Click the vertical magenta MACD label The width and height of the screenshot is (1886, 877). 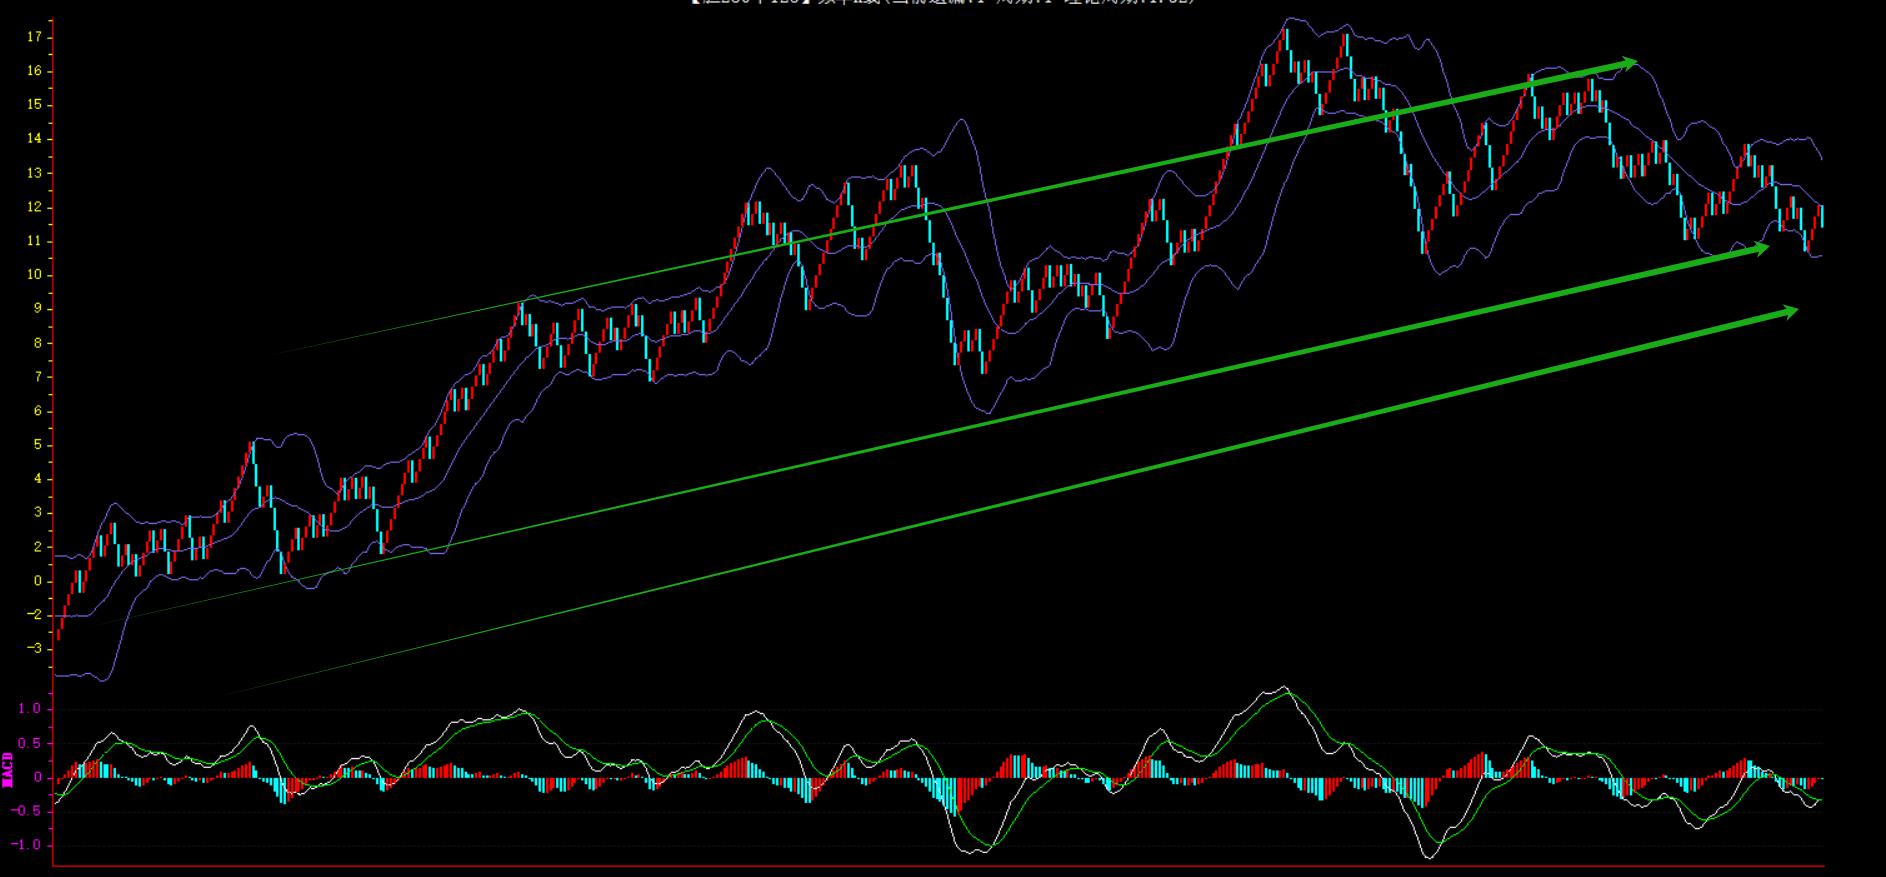(8, 769)
